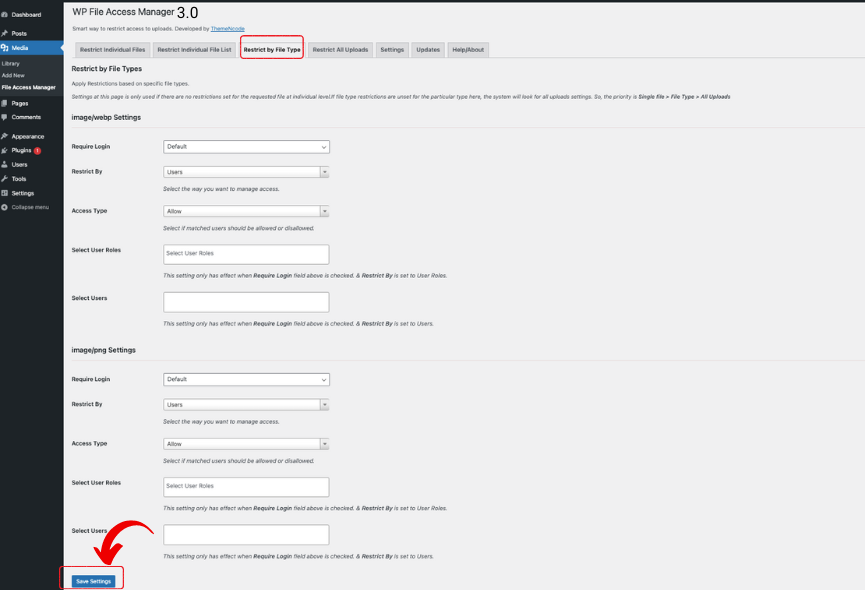This screenshot has width=865, height=590.
Task: Click the Collapse menu arrow icon
Action: click(x=4, y=207)
